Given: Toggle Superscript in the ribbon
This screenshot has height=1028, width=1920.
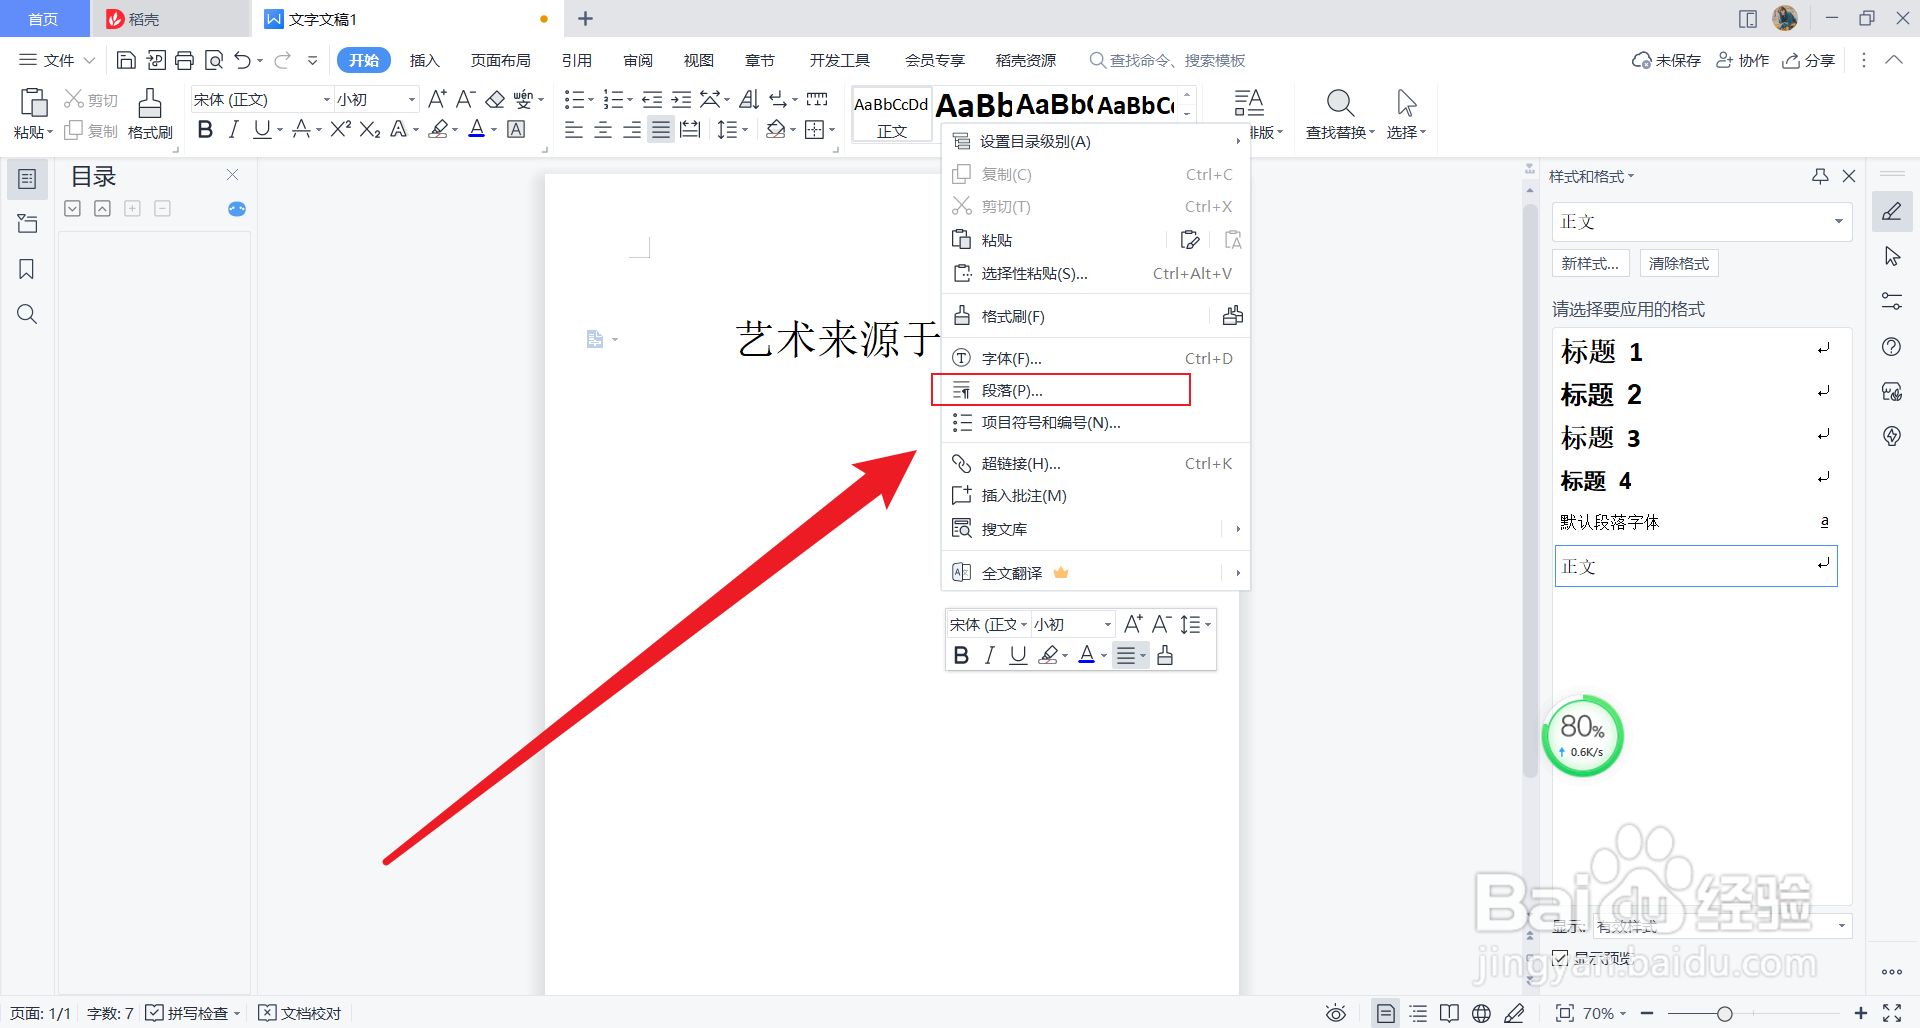Looking at the screenshot, I should [340, 129].
